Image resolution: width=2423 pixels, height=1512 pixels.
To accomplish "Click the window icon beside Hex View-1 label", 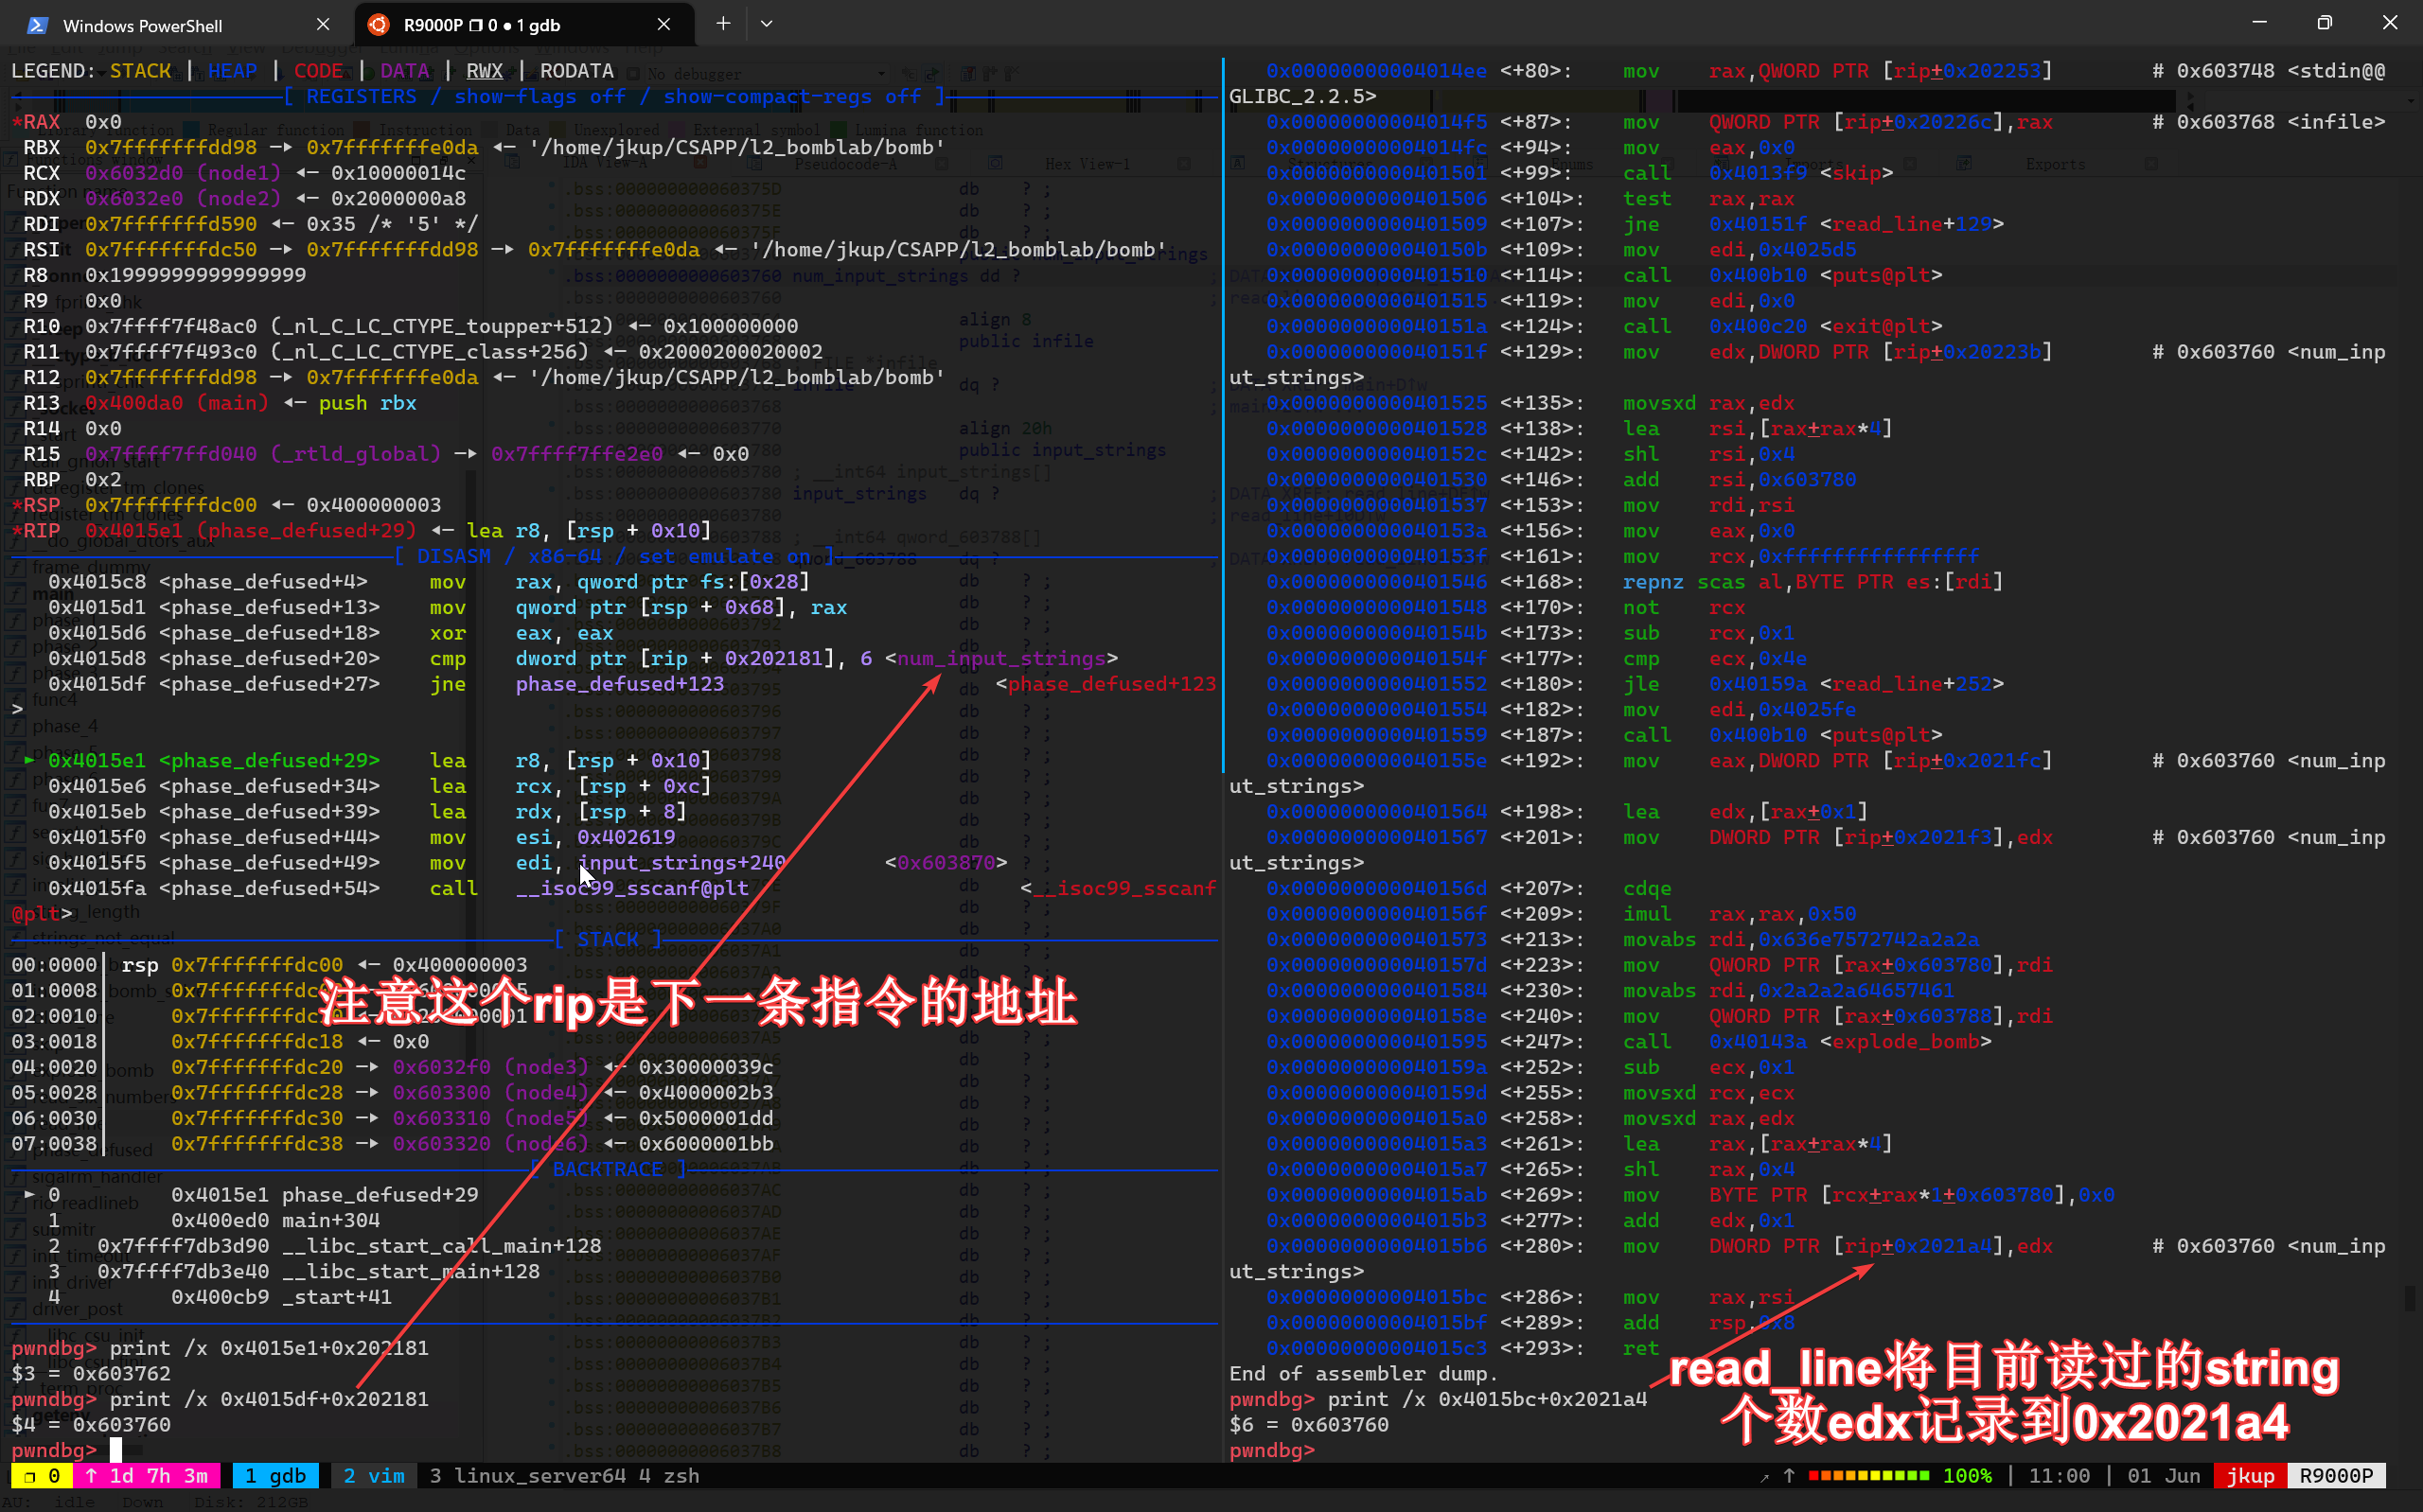I will [995, 164].
